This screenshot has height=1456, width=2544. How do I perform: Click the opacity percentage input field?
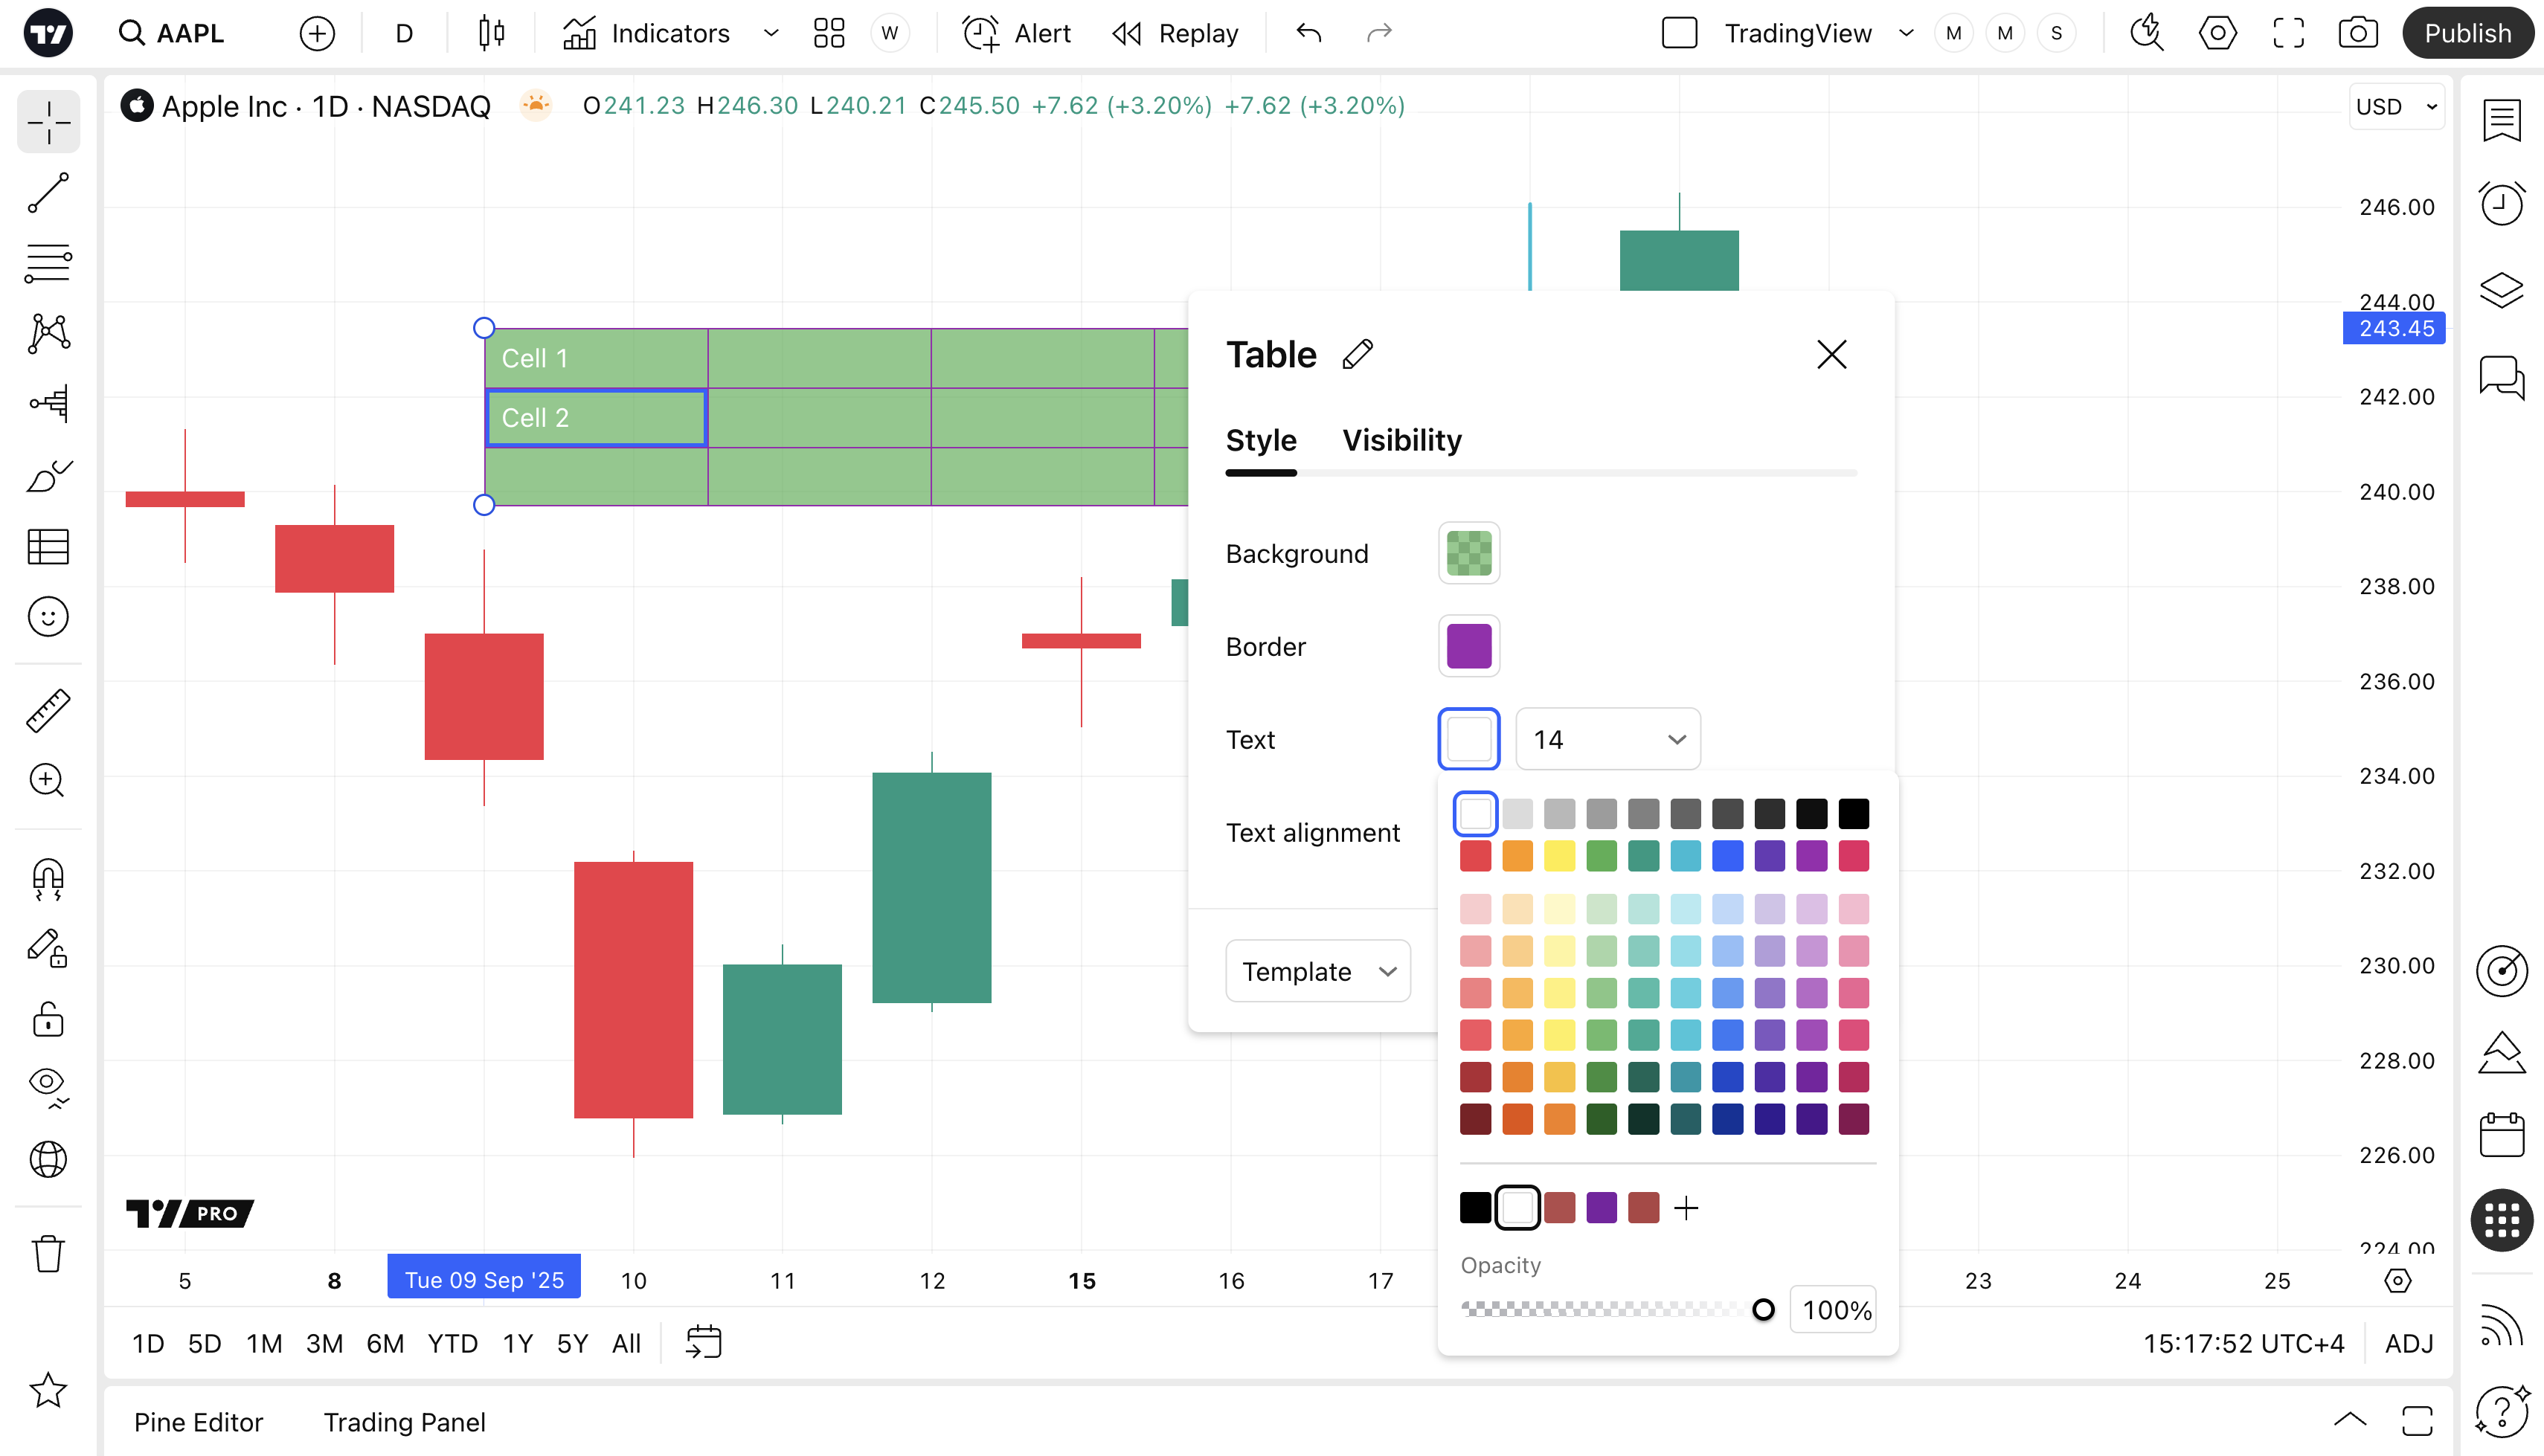[x=1834, y=1309]
